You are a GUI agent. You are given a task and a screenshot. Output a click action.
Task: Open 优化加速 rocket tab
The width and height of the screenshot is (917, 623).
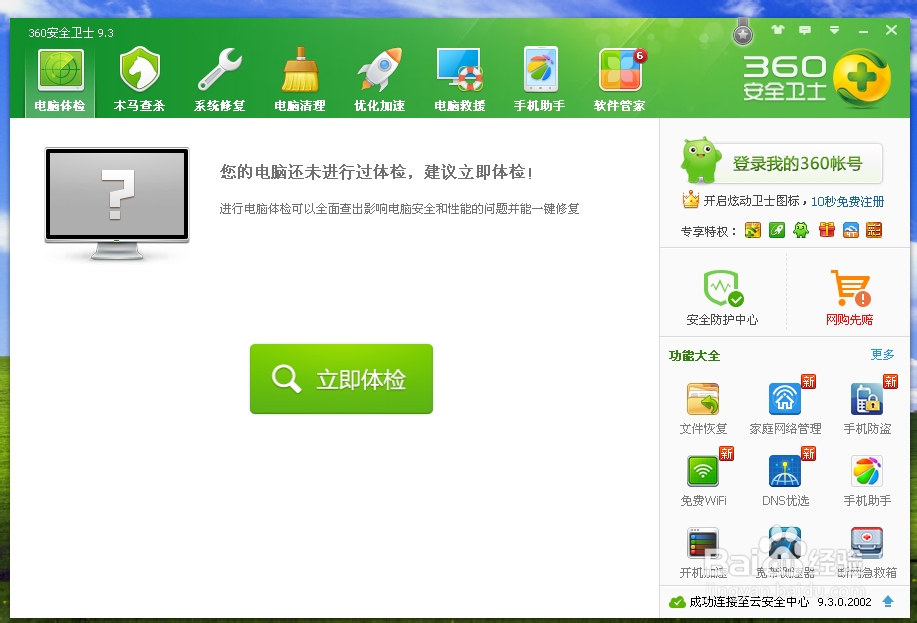click(380, 80)
